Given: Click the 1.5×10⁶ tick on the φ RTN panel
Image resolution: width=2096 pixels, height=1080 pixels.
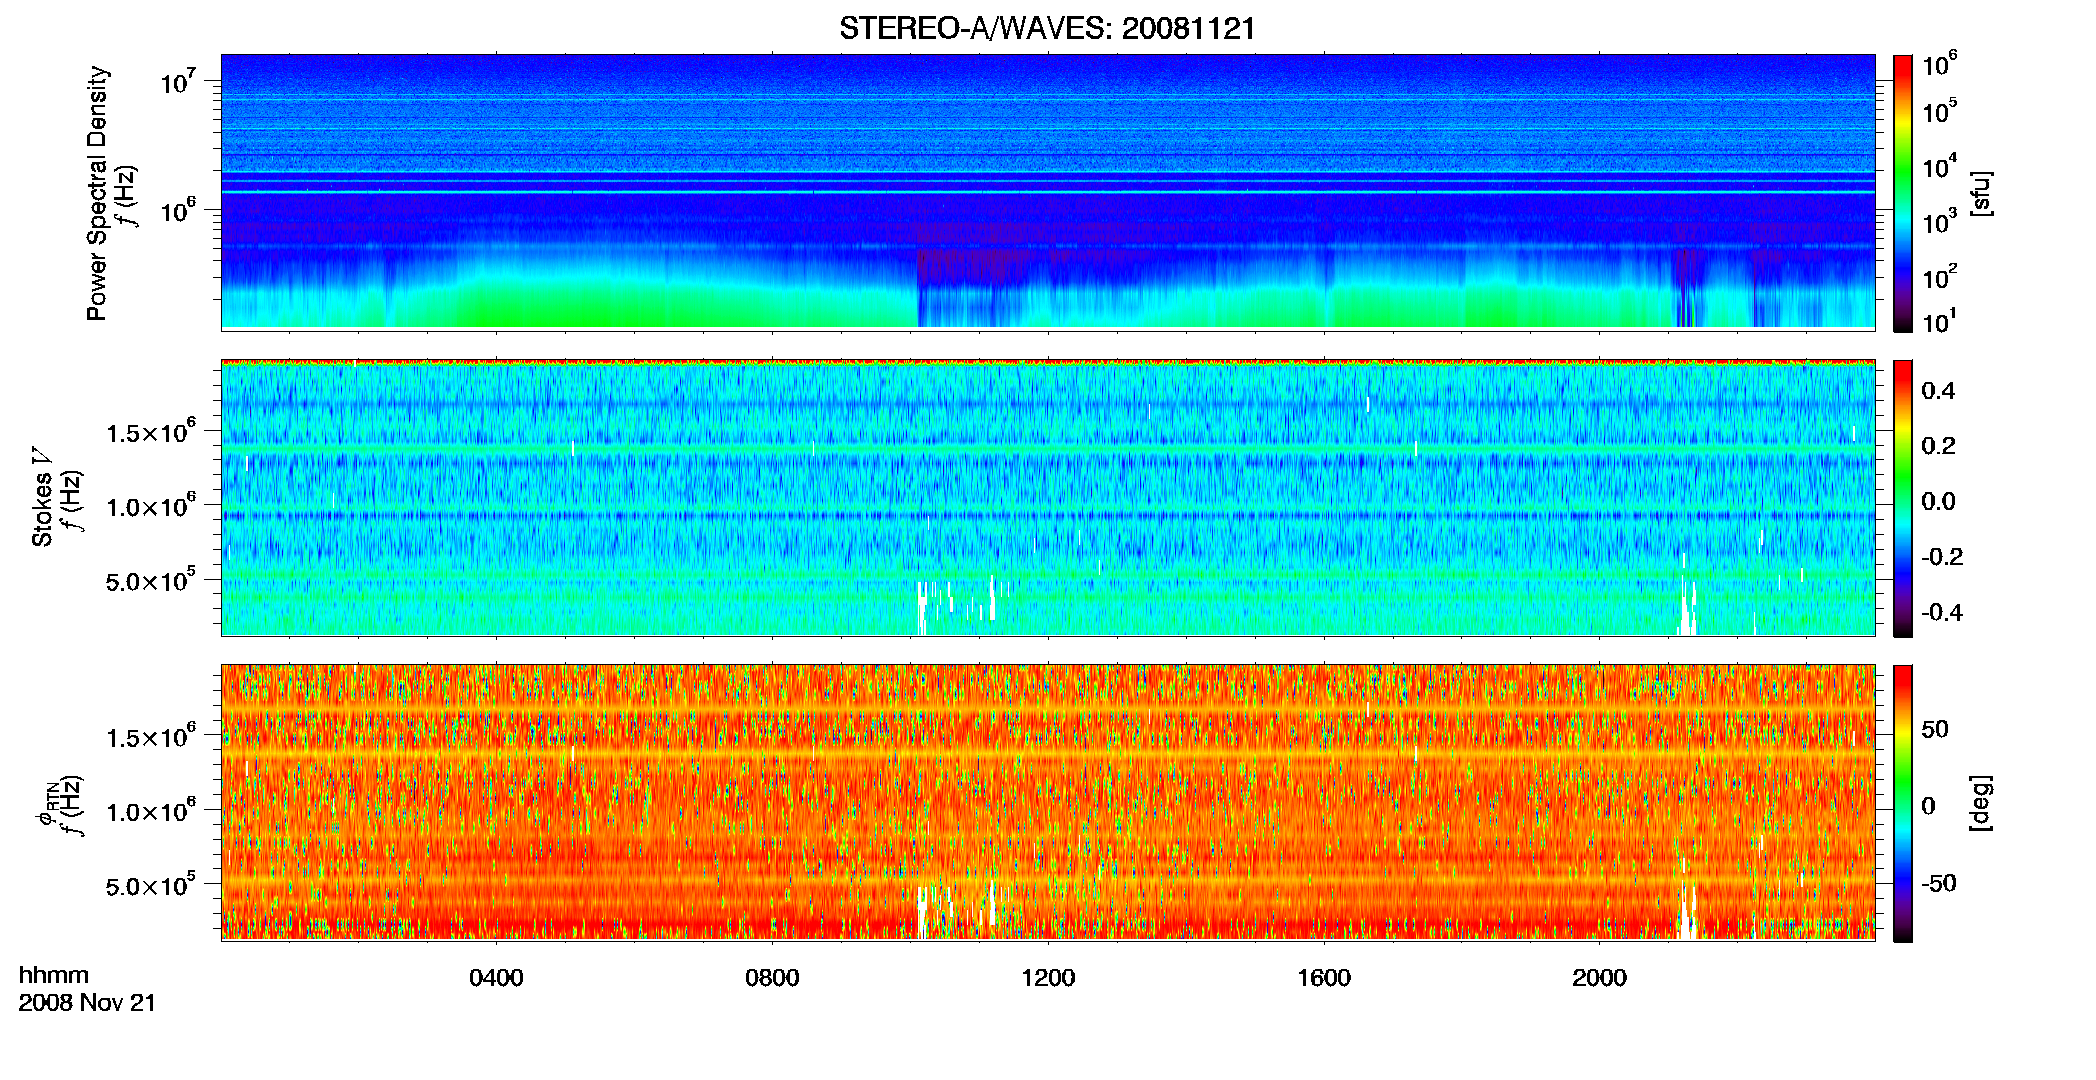Looking at the screenshot, I should tap(151, 736).
